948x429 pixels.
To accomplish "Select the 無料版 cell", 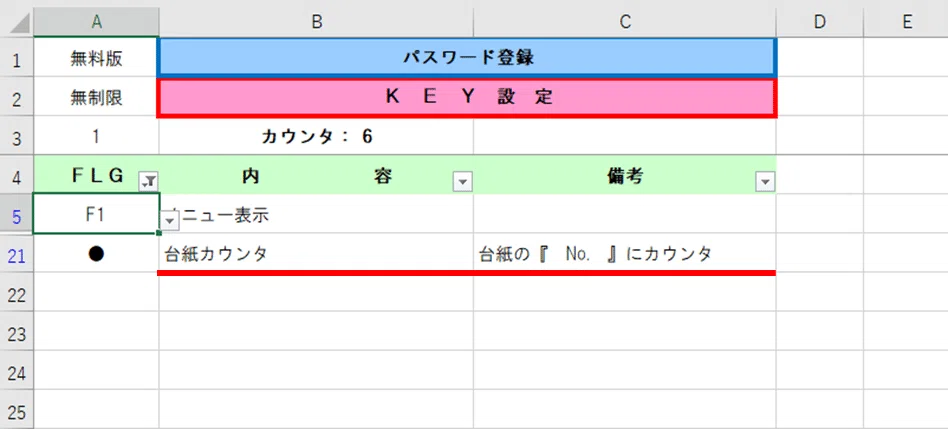I will pos(96,58).
